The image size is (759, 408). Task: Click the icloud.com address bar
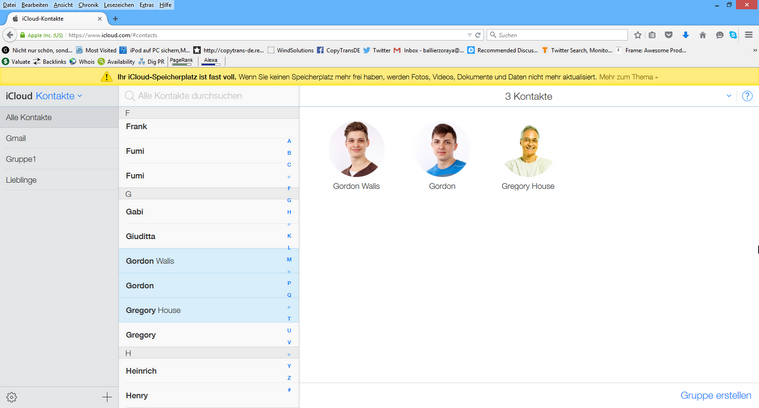click(x=266, y=35)
